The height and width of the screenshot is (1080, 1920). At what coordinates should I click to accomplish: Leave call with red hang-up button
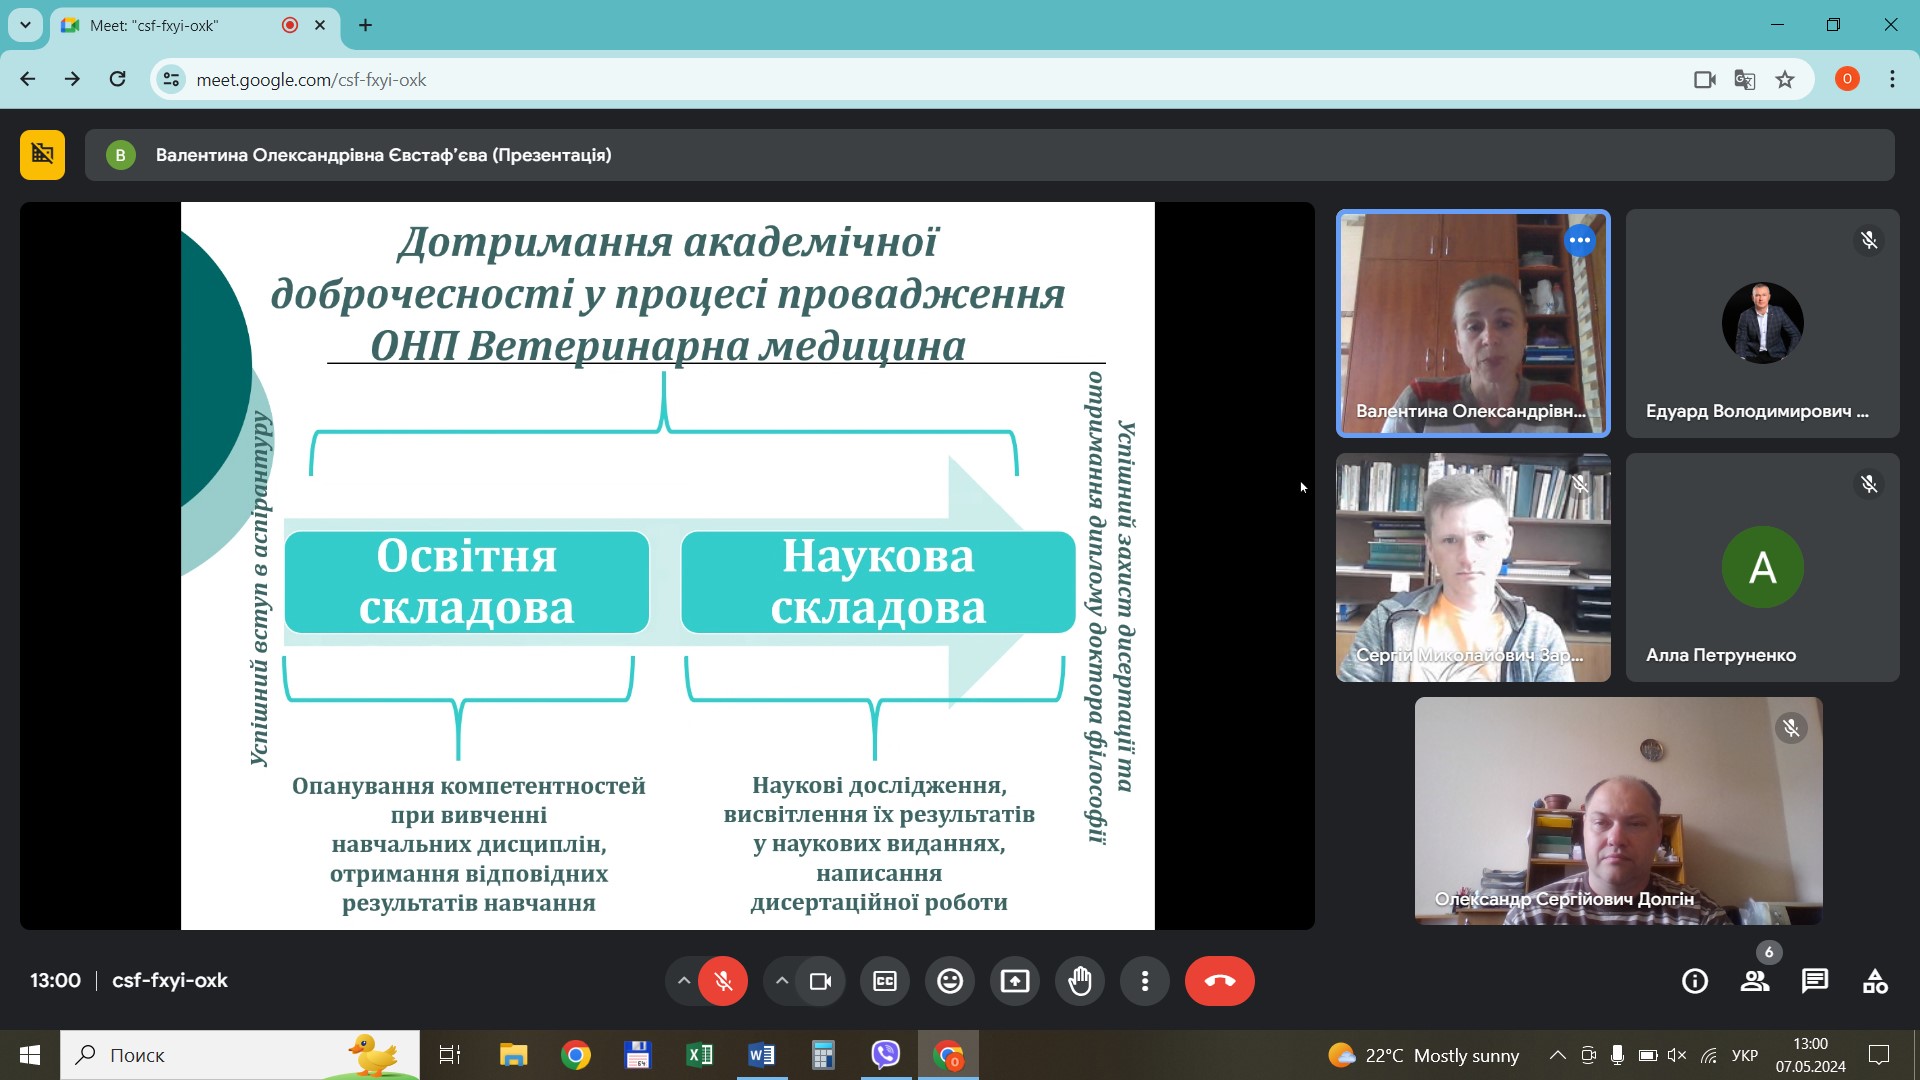1220,981
